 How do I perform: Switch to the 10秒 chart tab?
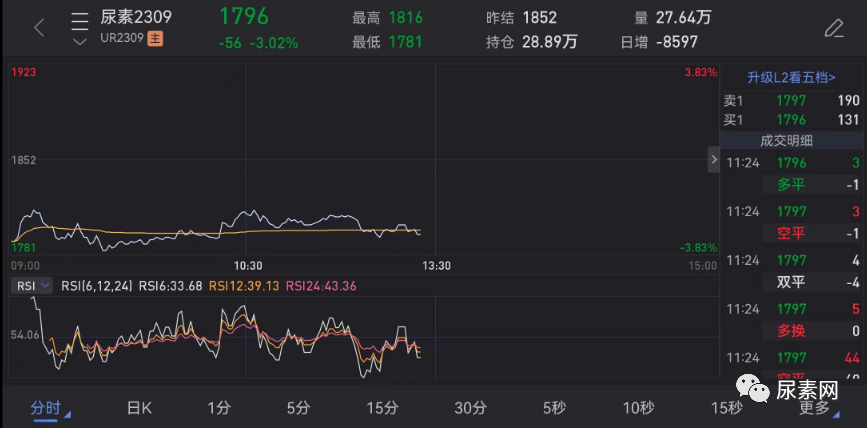point(639,409)
